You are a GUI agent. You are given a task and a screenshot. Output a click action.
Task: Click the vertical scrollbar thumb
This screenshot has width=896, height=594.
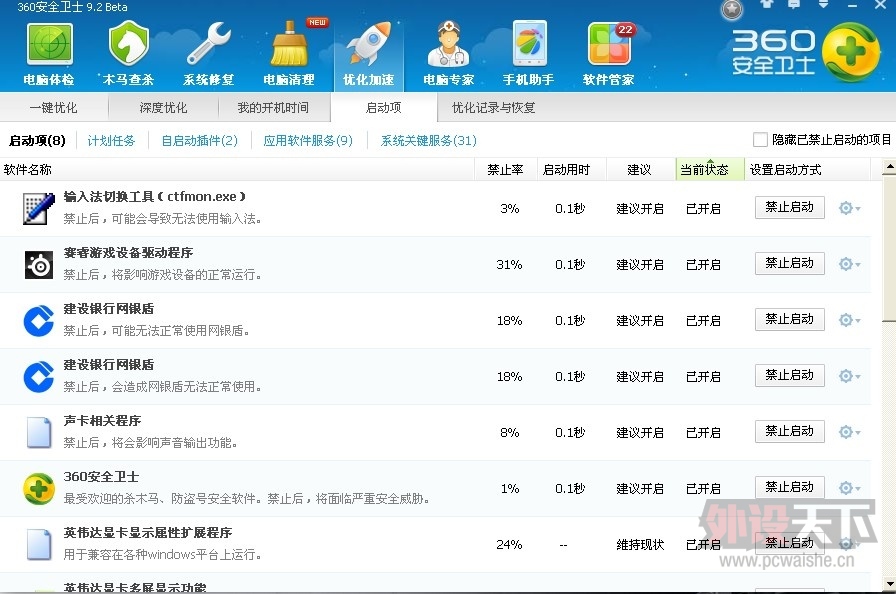(x=889, y=248)
